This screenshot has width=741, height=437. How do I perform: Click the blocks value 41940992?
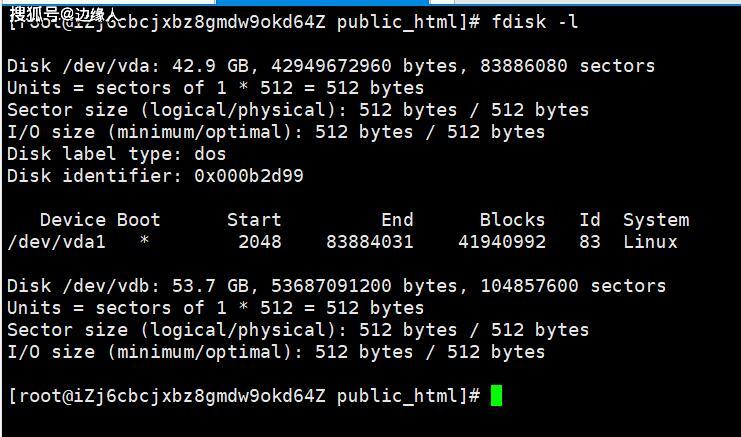click(502, 242)
